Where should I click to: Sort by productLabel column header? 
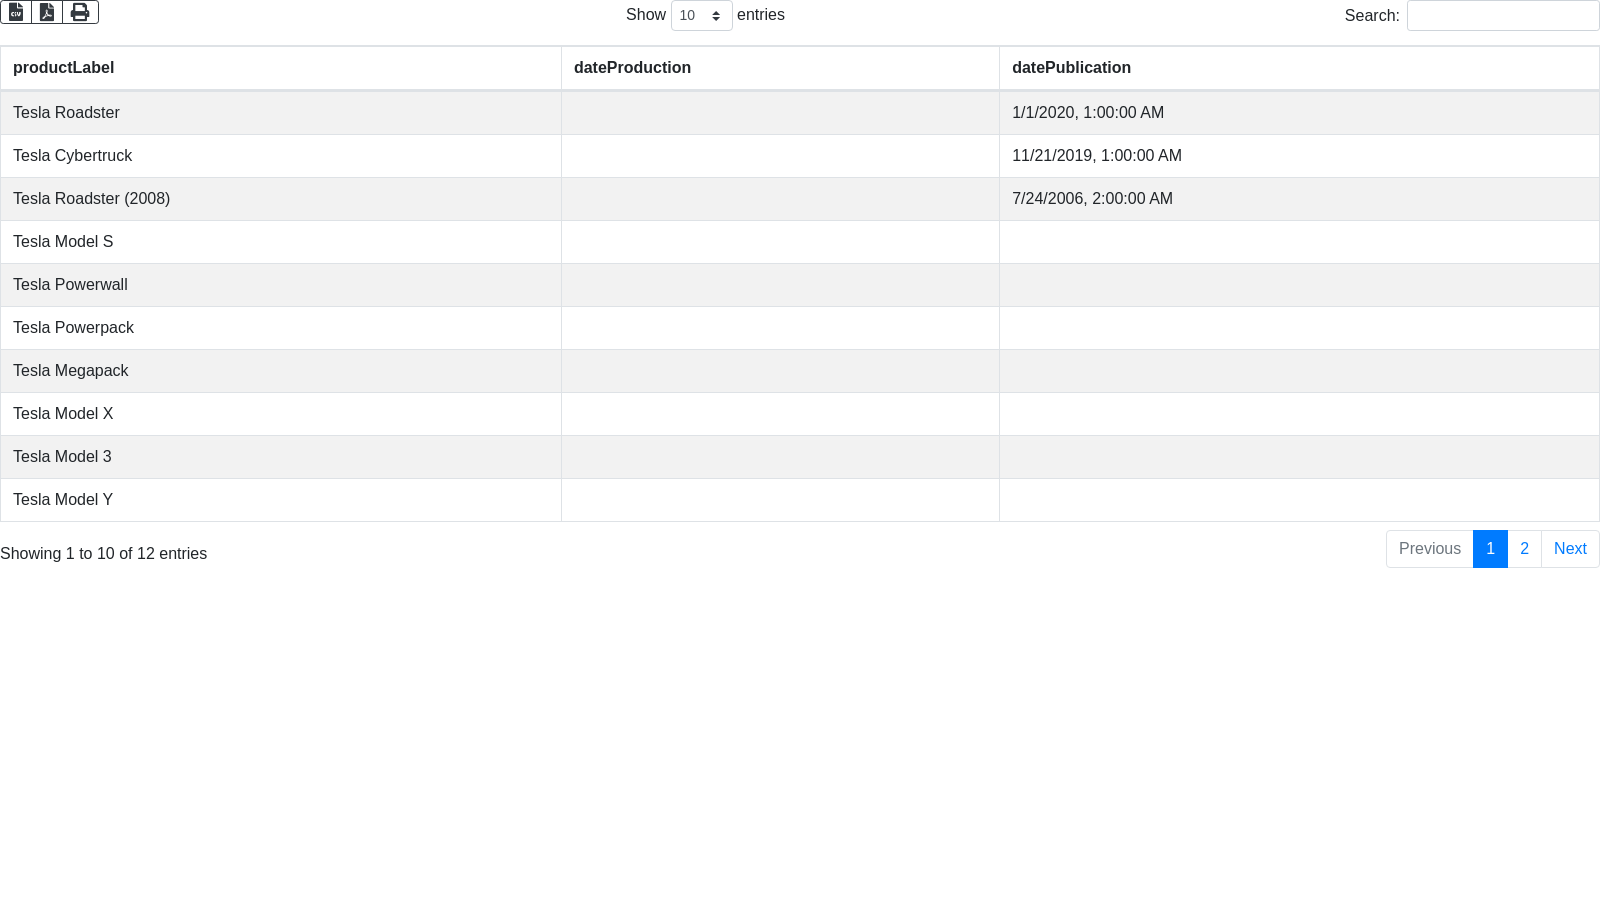coord(64,68)
